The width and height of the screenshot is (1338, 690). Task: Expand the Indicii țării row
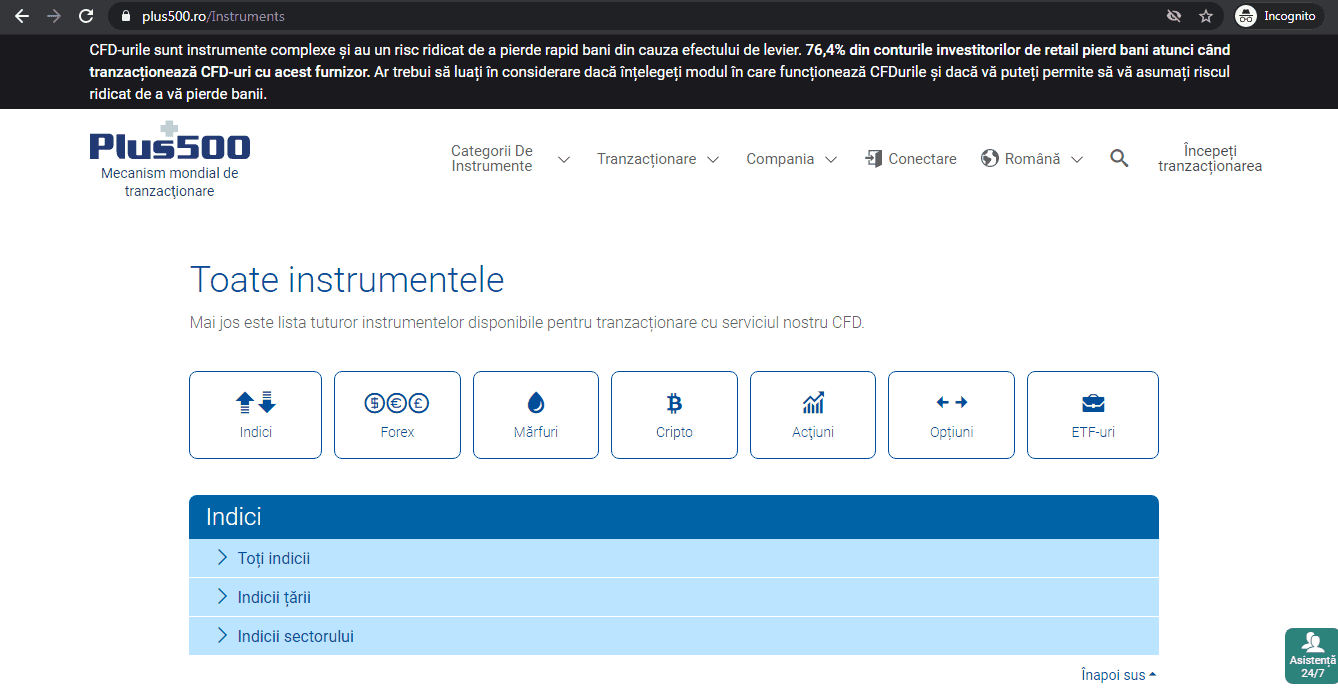coord(273,597)
